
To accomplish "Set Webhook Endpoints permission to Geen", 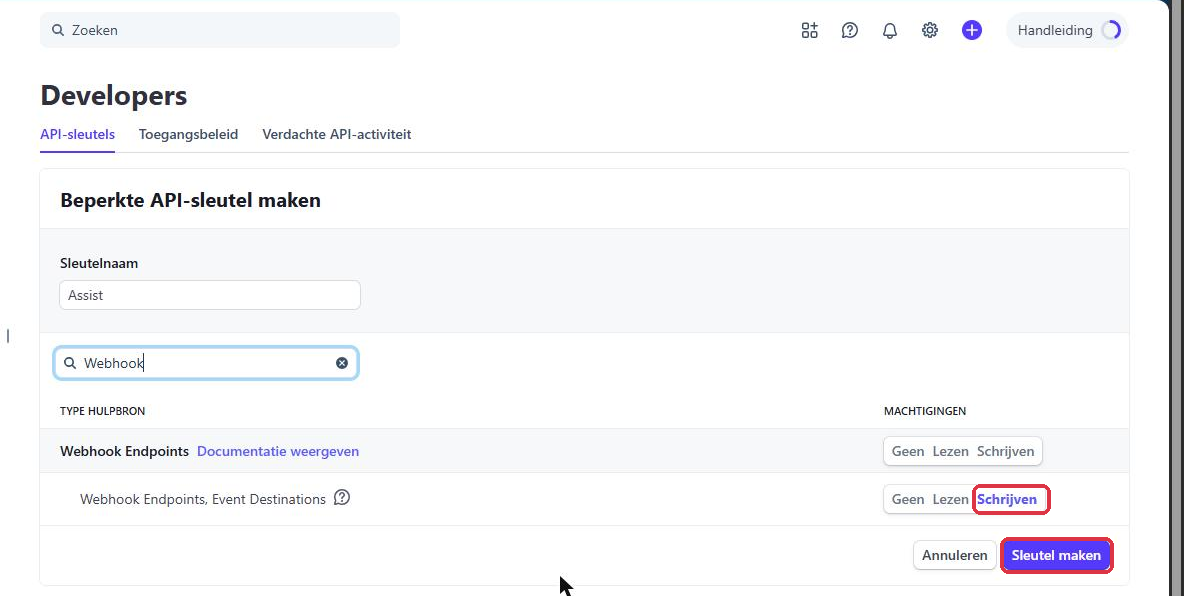I will 908,451.
